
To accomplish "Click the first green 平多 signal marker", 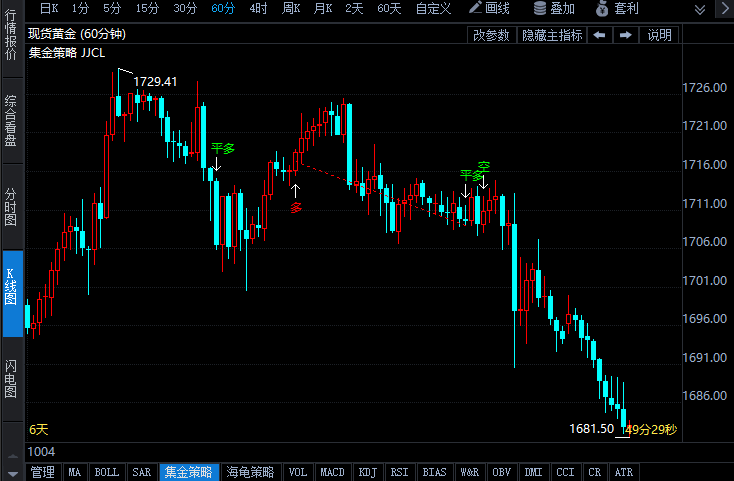I will tap(222, 148).
